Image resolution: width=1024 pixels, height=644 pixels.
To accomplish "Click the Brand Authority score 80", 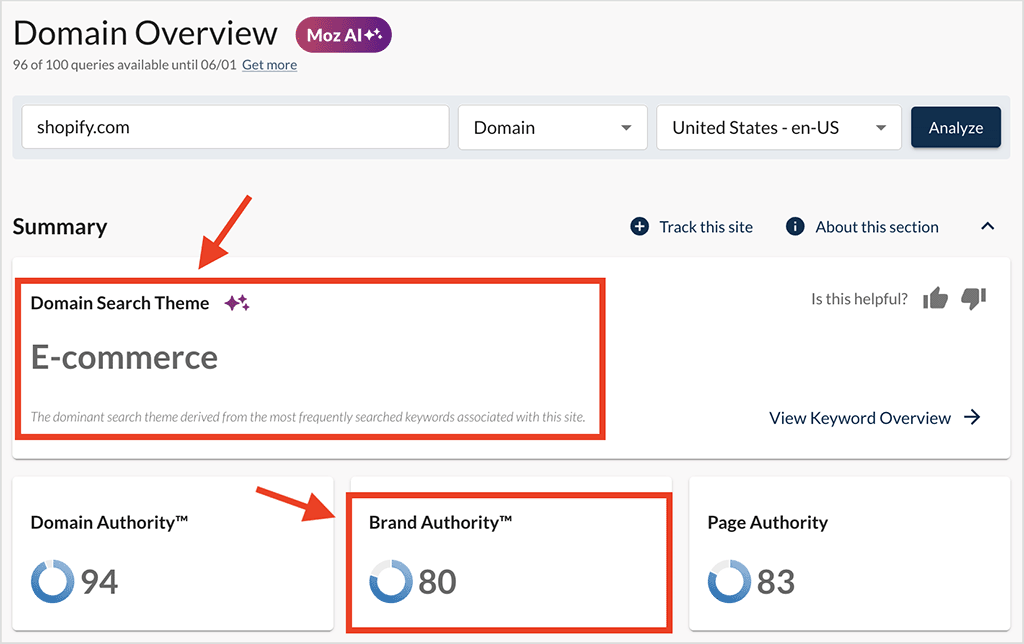I will tap(438, 581).
